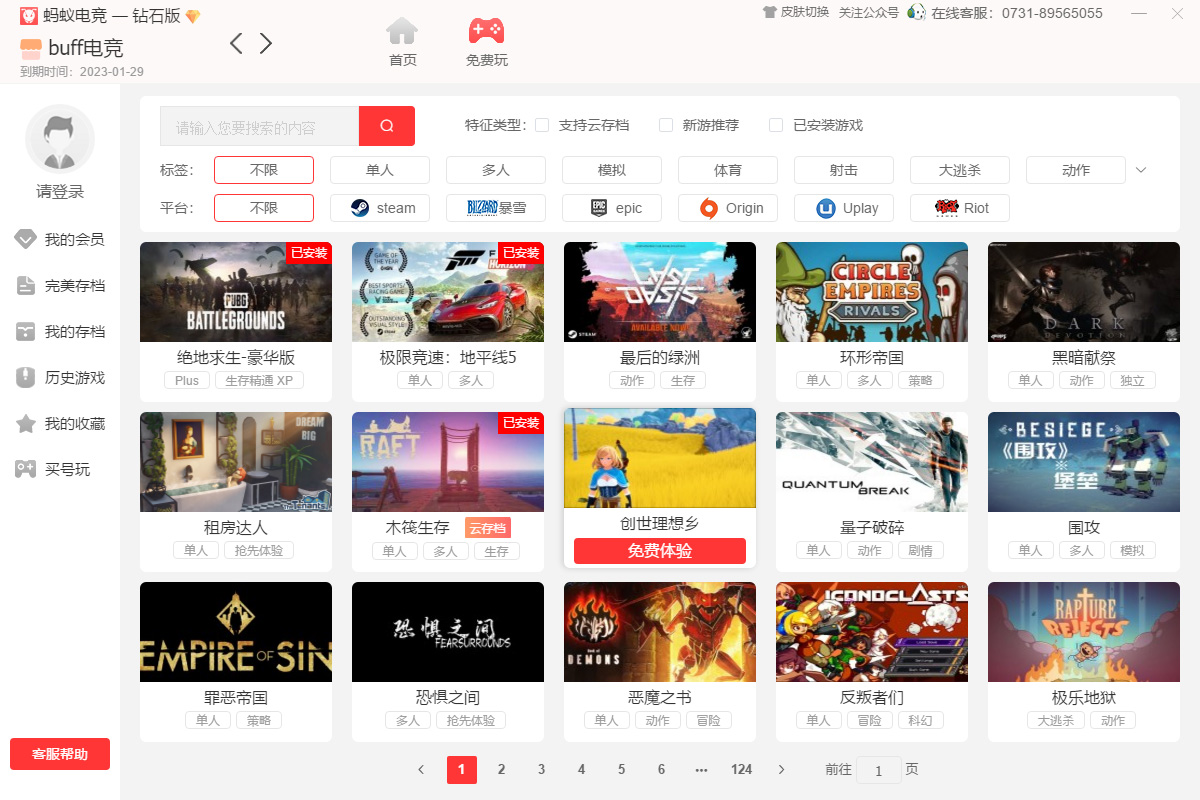Open 完美存档 document icon
The width and height of the screenshot is (1200, 800).
point(25,286)
